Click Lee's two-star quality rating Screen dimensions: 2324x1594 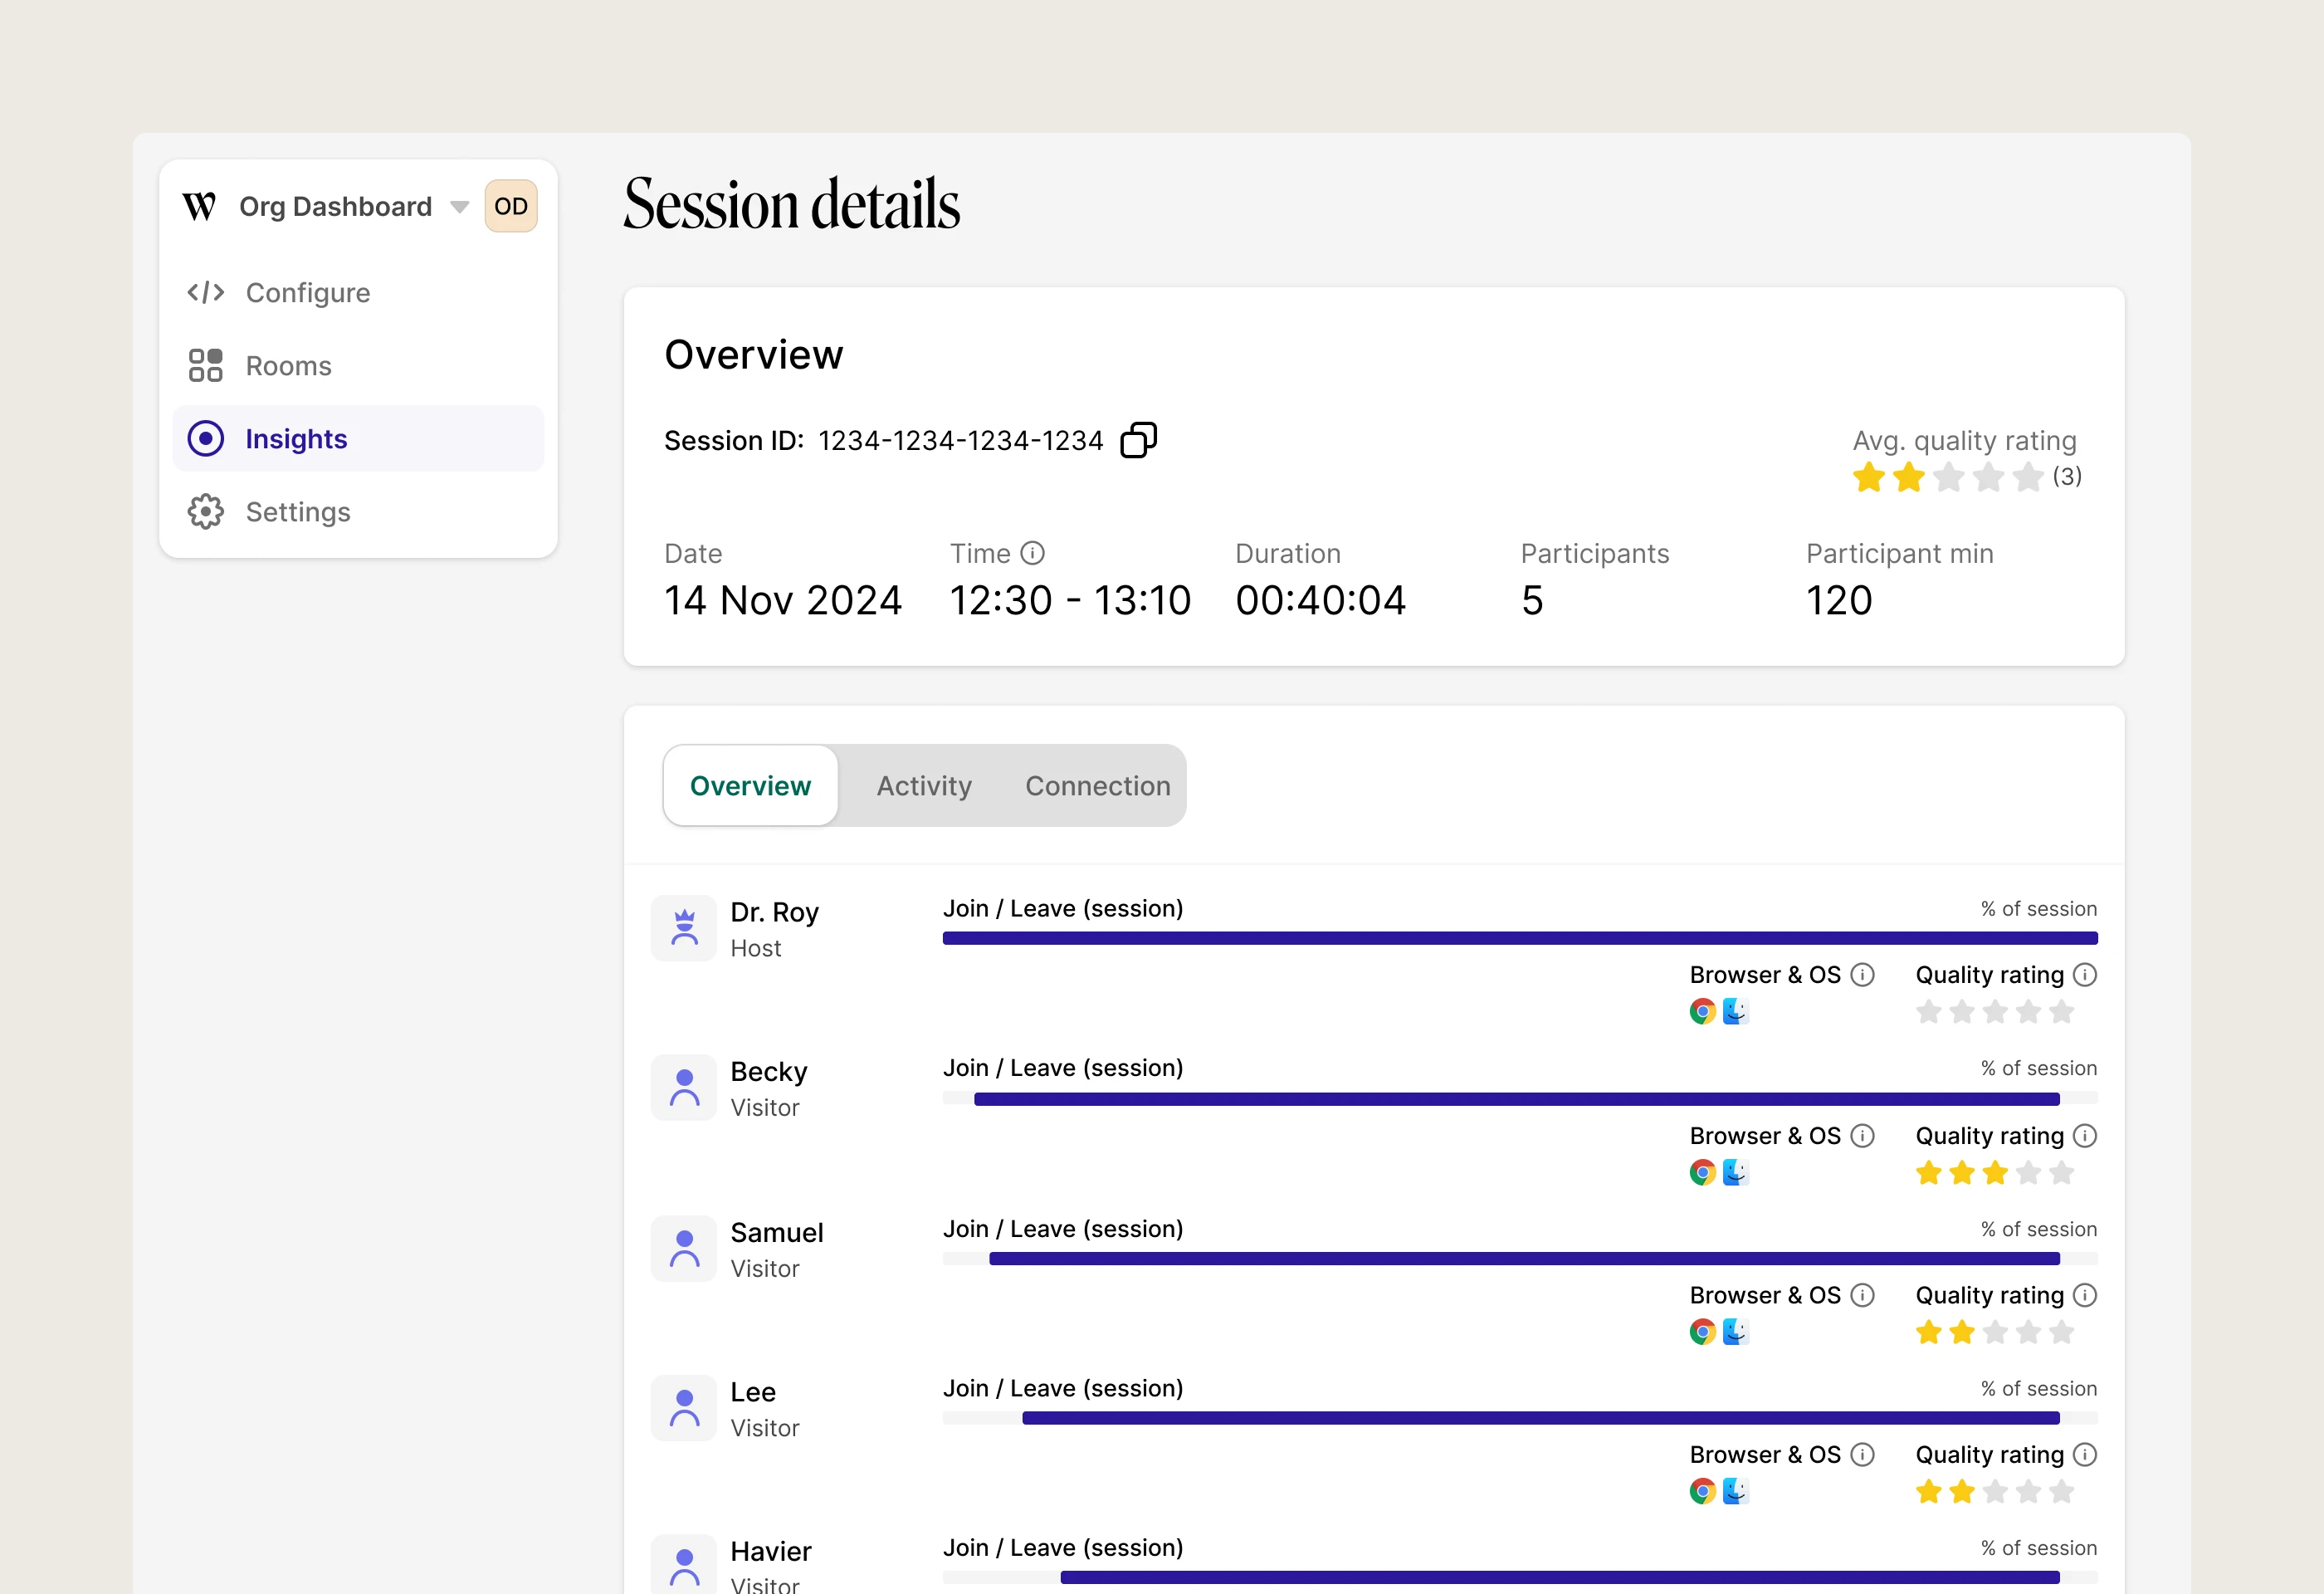1995,1491
